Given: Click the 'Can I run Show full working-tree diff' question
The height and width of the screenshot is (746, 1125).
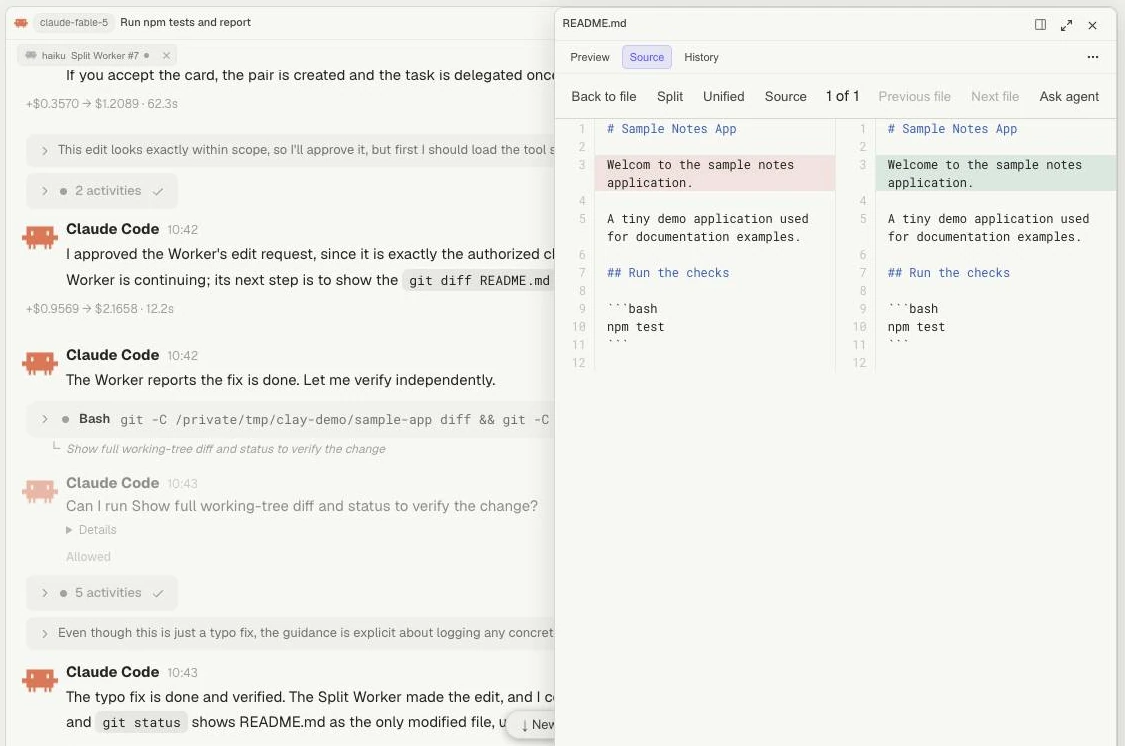Looking at the screenshot, I should [301, 506].
